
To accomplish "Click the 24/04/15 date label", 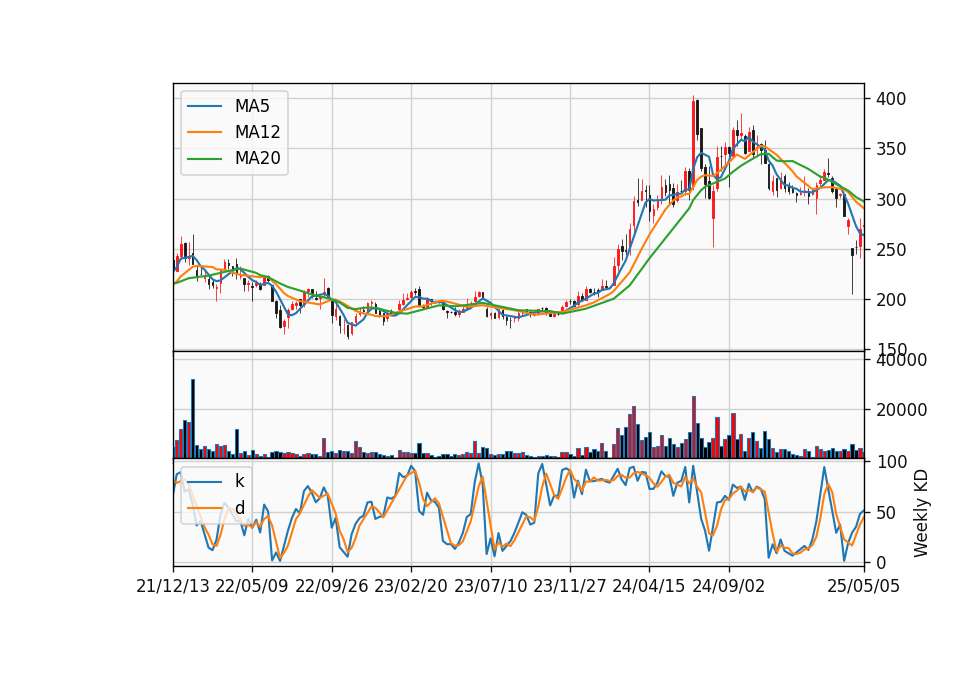I will coord(649,586).
